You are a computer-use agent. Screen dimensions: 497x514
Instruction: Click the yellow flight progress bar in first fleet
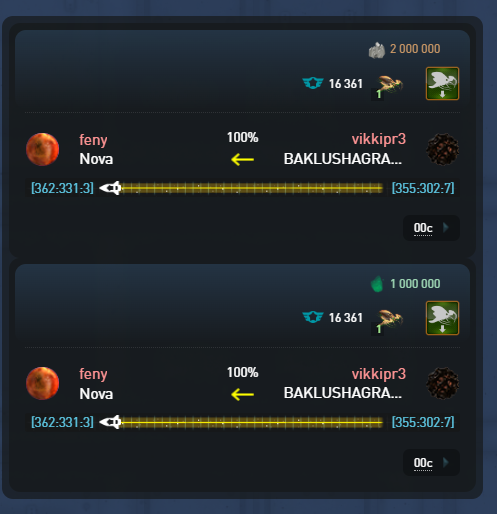(252, 188)
